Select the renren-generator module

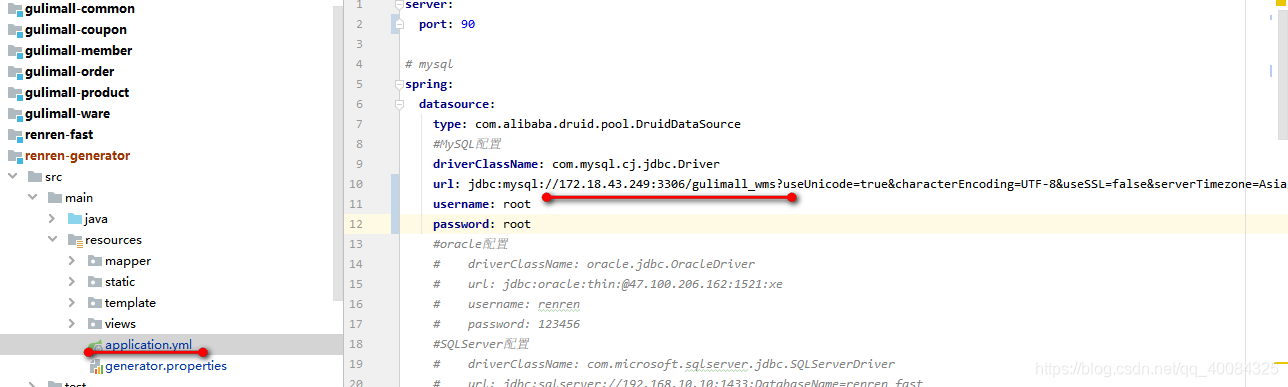(x=77, y=155)
